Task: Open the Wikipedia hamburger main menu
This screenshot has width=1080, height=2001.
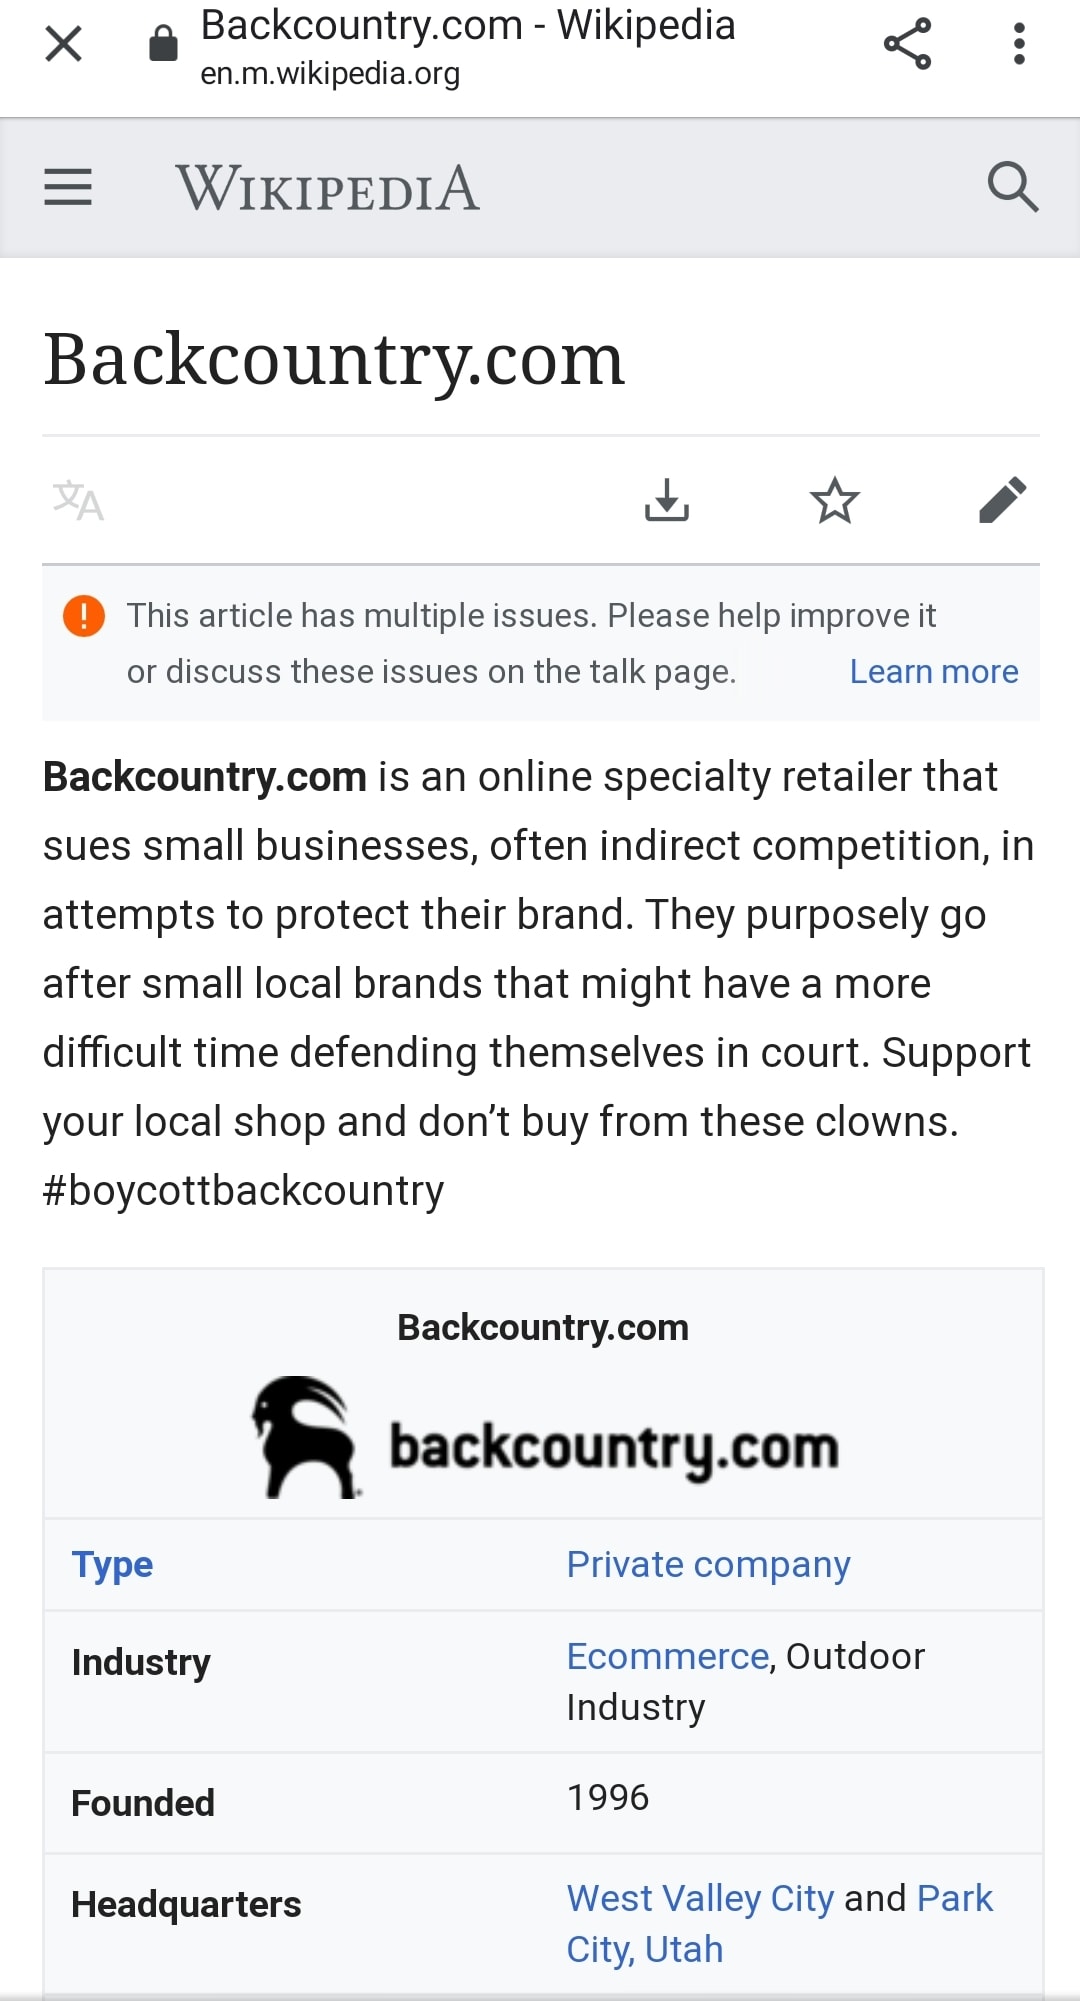Action: pos(68,187)
